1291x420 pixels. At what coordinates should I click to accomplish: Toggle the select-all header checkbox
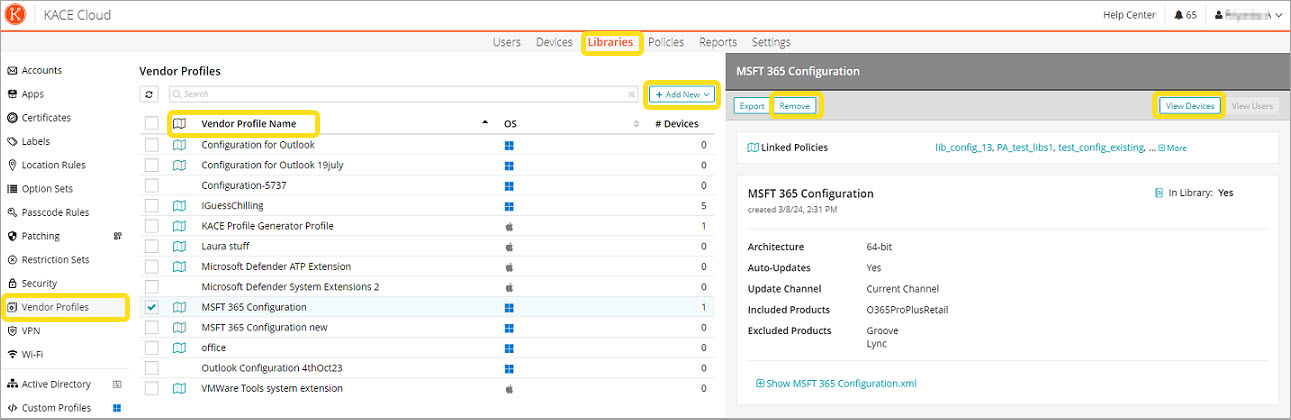(151, 123)
